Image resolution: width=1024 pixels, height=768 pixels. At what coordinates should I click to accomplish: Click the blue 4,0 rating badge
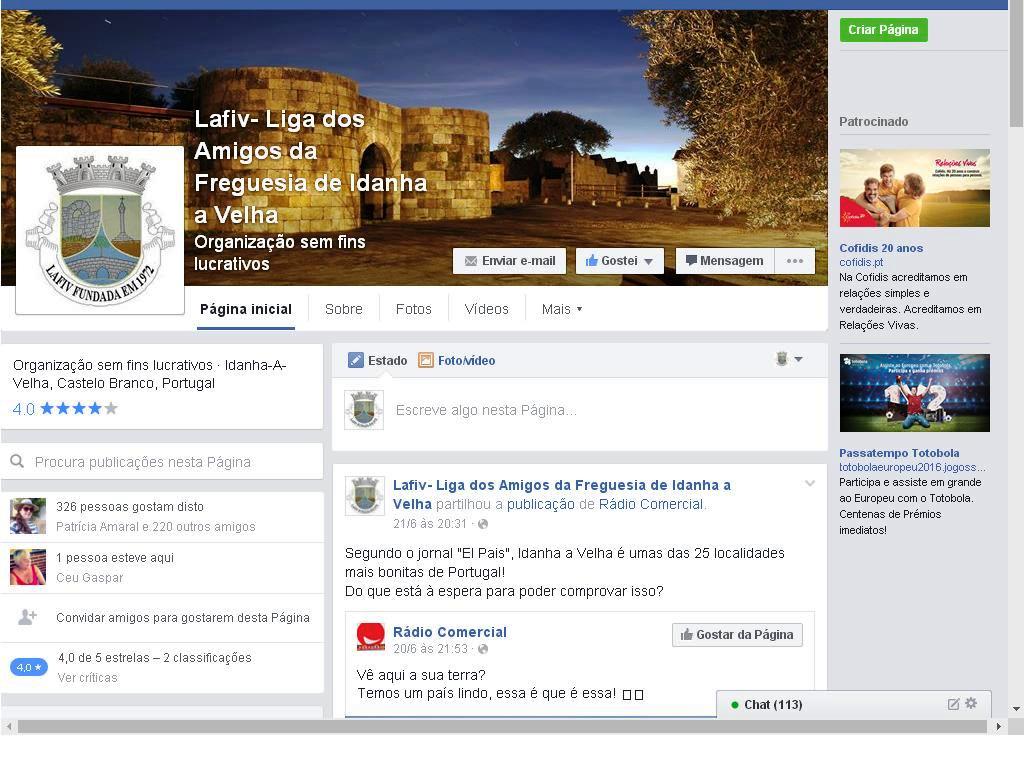(x=29, y=667)
